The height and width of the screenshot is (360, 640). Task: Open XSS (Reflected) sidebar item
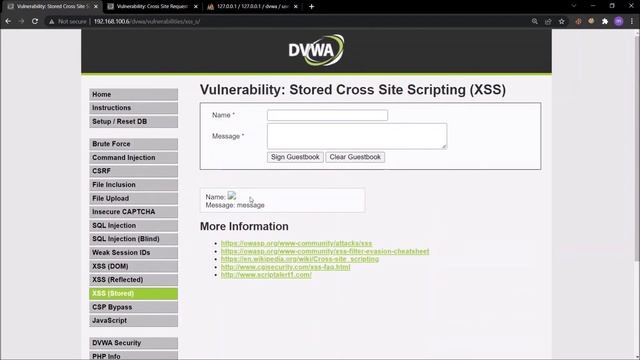point(133,280)
